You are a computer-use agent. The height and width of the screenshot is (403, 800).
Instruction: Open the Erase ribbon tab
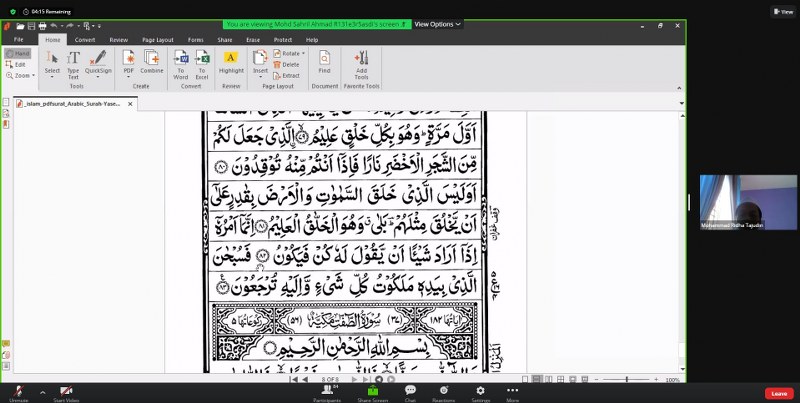253,40
